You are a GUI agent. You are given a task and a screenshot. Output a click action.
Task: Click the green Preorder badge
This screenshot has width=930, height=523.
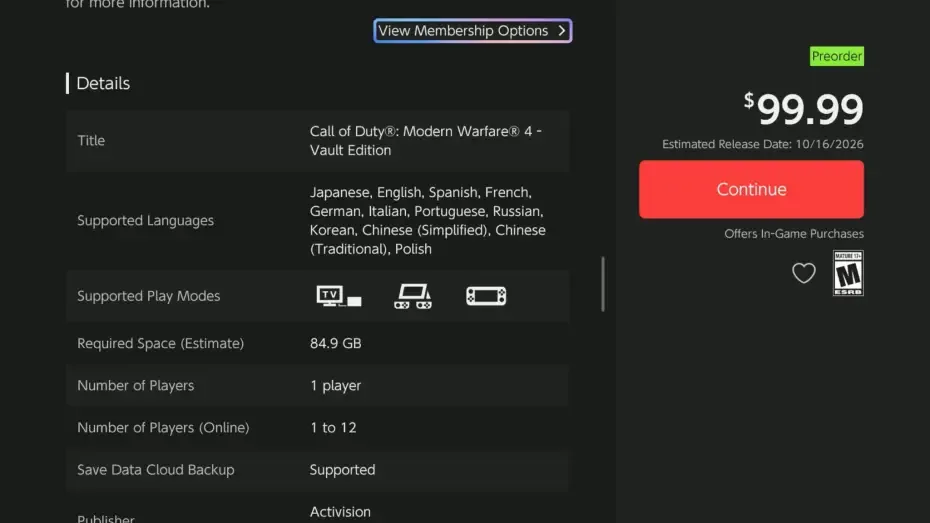(x=836, y=56)
